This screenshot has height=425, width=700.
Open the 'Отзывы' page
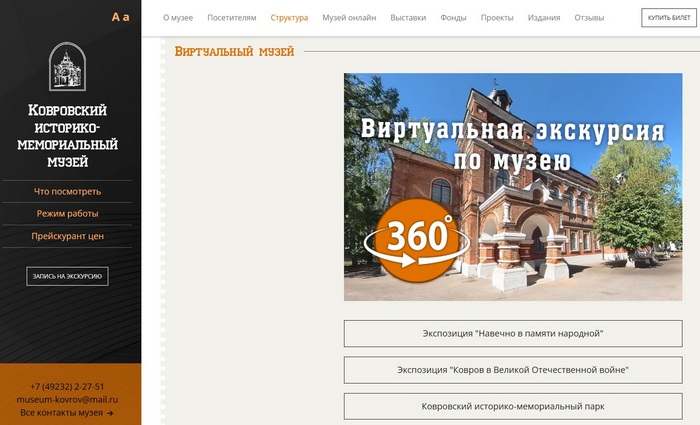(x=589, y=18)
